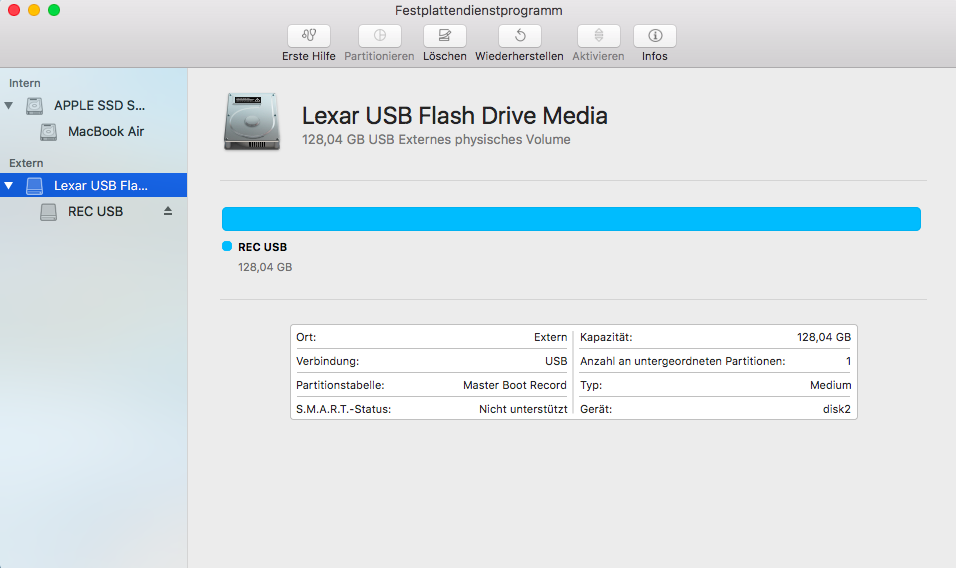Click the Erste Hilfe stethoscope icon

(308, 36)
